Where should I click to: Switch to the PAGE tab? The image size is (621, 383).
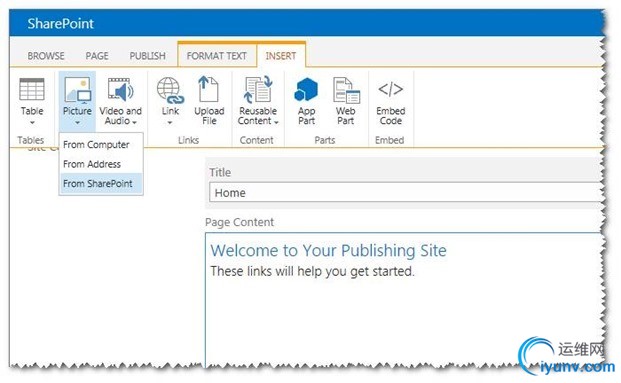click(x=97, y=56)
